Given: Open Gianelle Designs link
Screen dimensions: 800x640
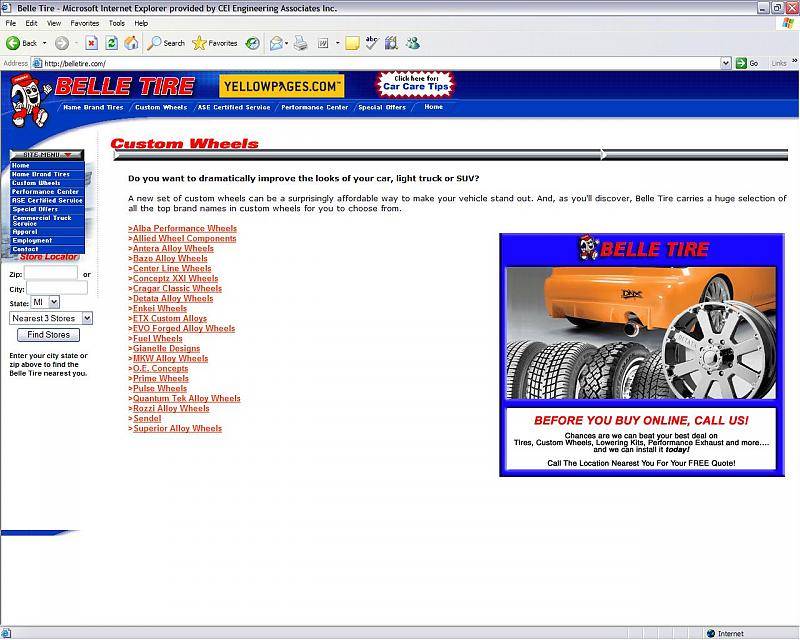Looking at the screenshot, I should coord(166,348).
